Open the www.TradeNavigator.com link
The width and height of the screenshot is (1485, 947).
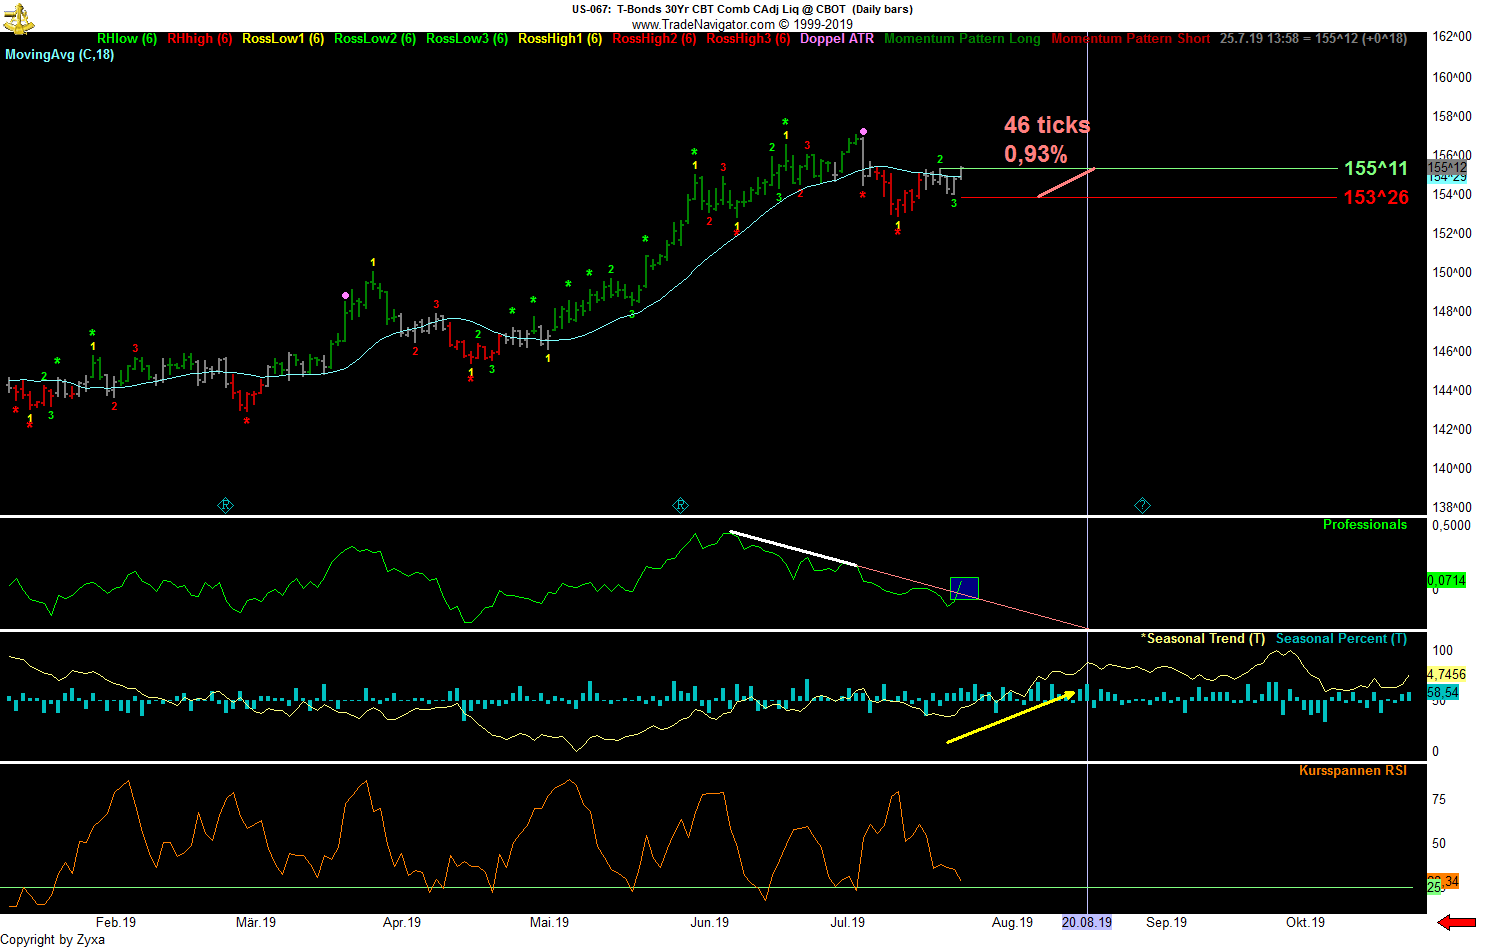click(x=703, y=24)
